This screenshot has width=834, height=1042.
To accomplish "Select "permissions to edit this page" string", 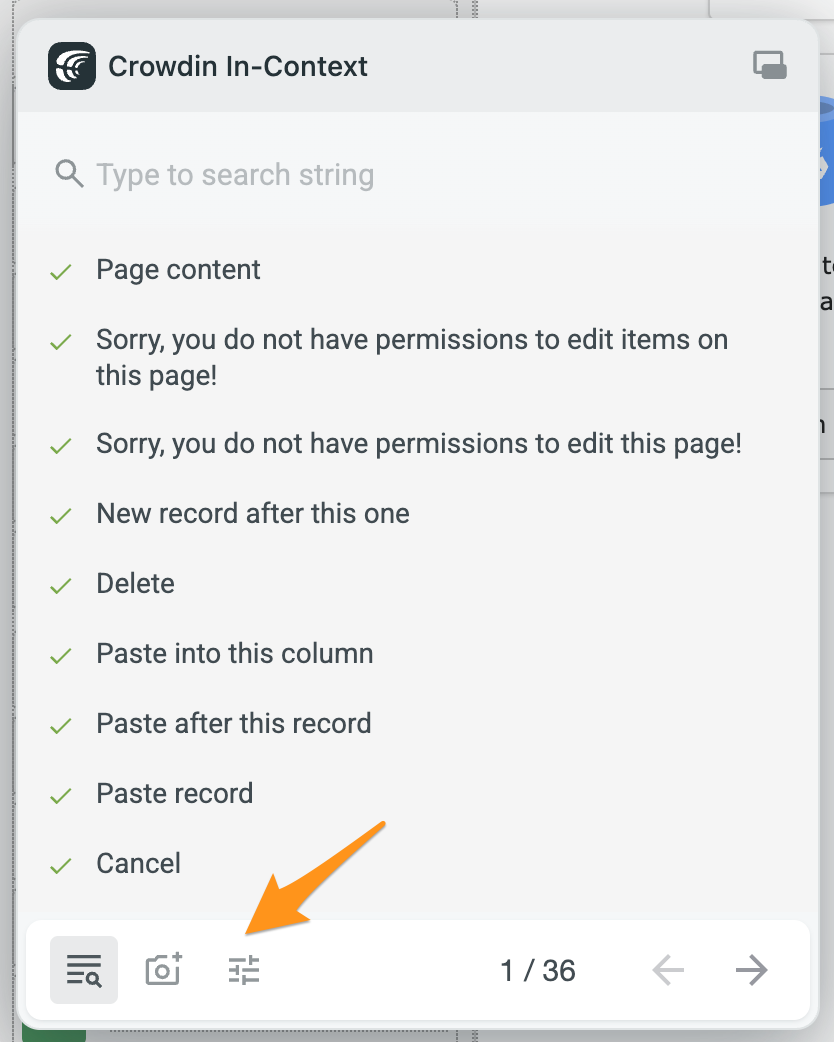I will (419, 444).
